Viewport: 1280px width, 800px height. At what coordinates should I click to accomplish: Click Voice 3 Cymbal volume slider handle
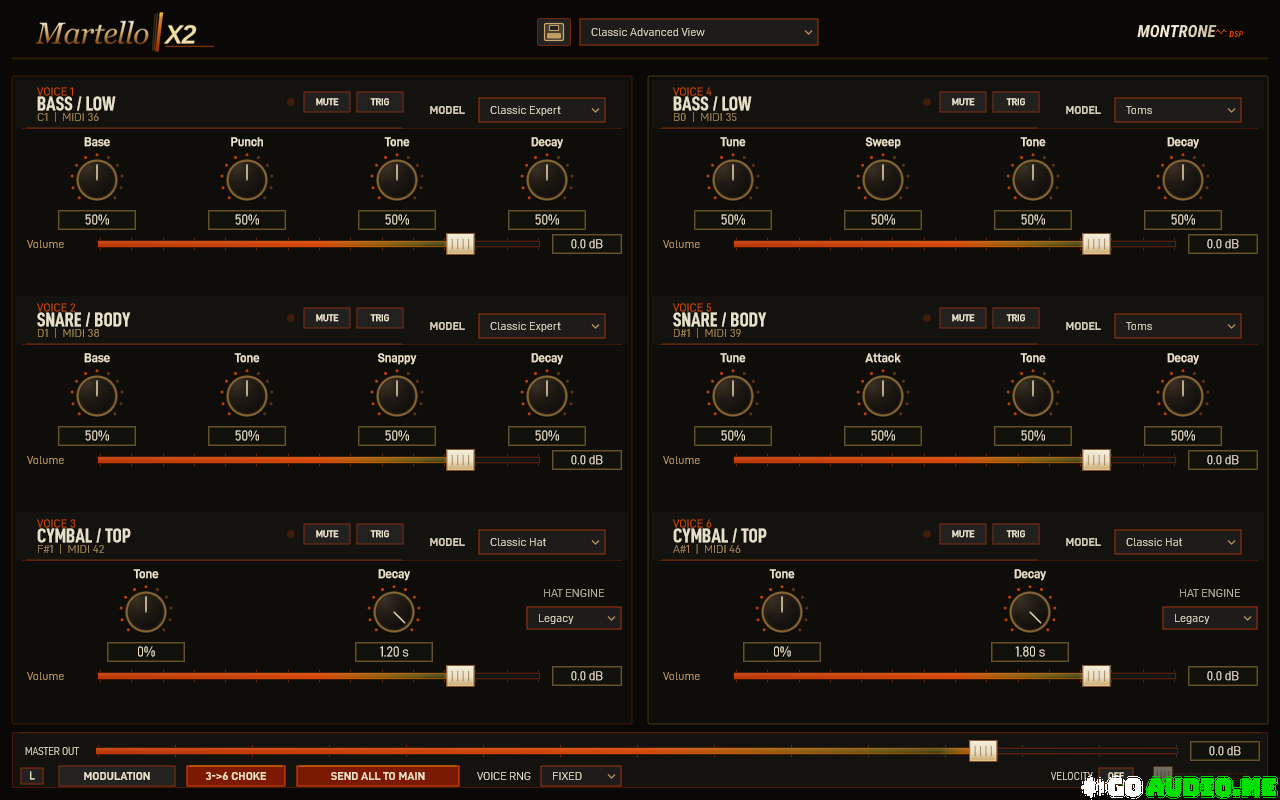coord(460,676)
